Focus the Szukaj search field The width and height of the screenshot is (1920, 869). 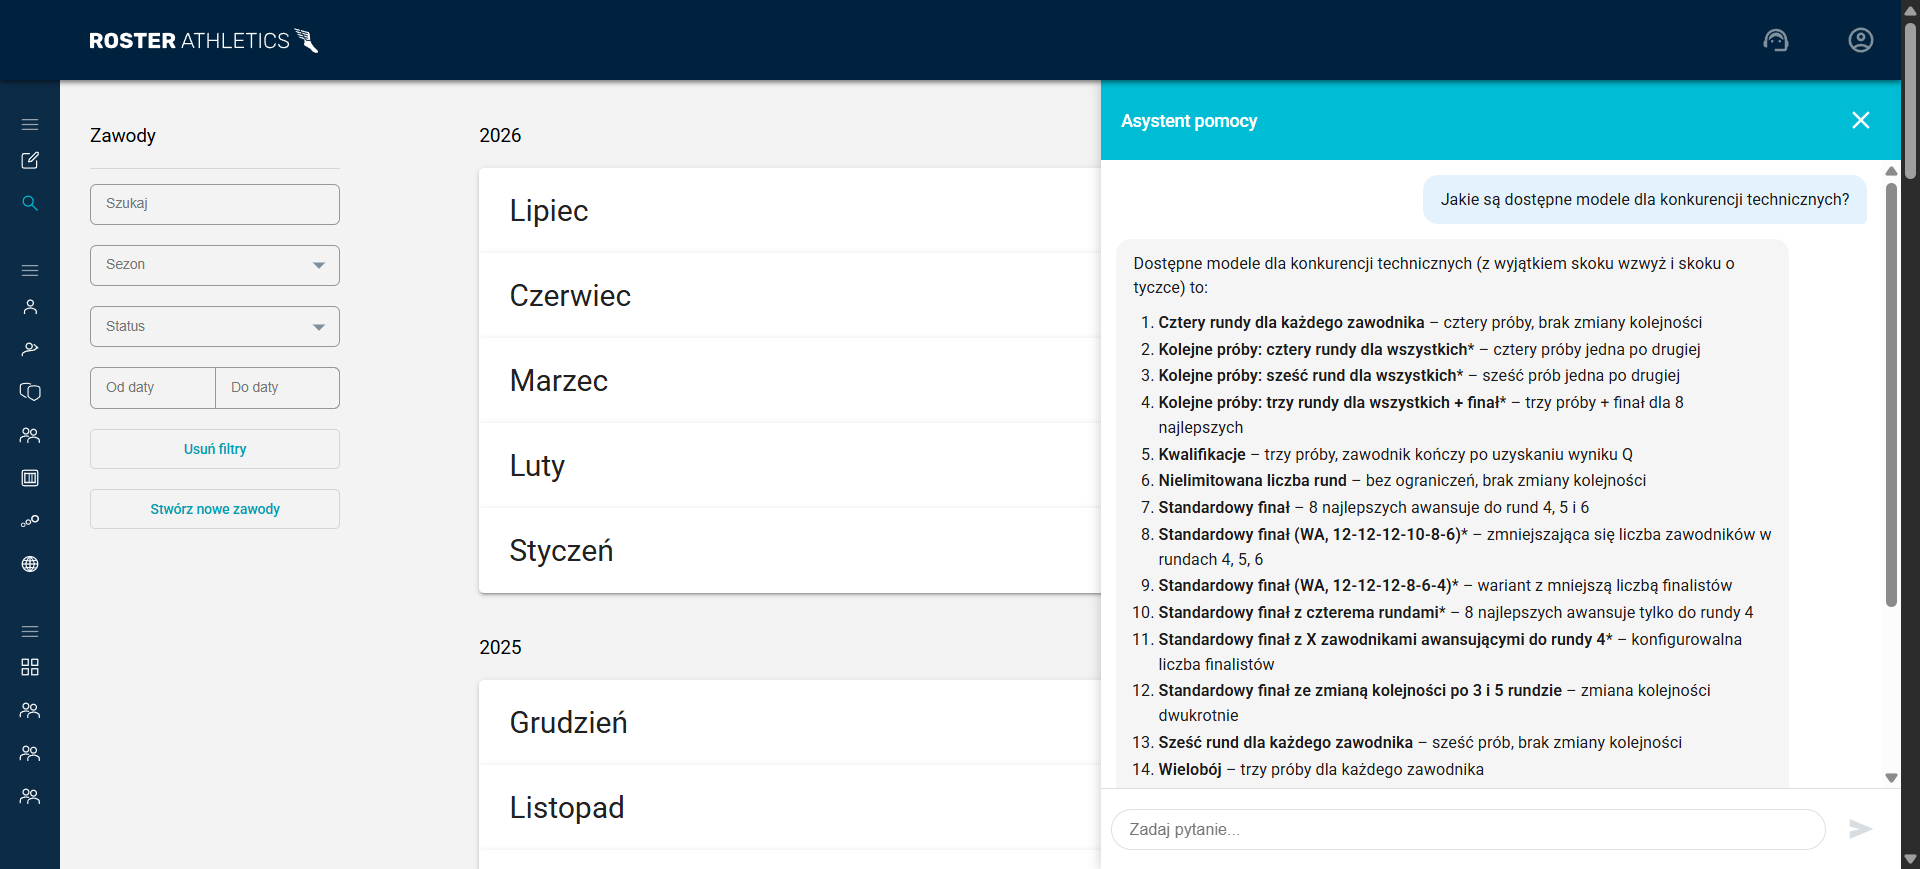pyautogui.click(x=215, y=204)
